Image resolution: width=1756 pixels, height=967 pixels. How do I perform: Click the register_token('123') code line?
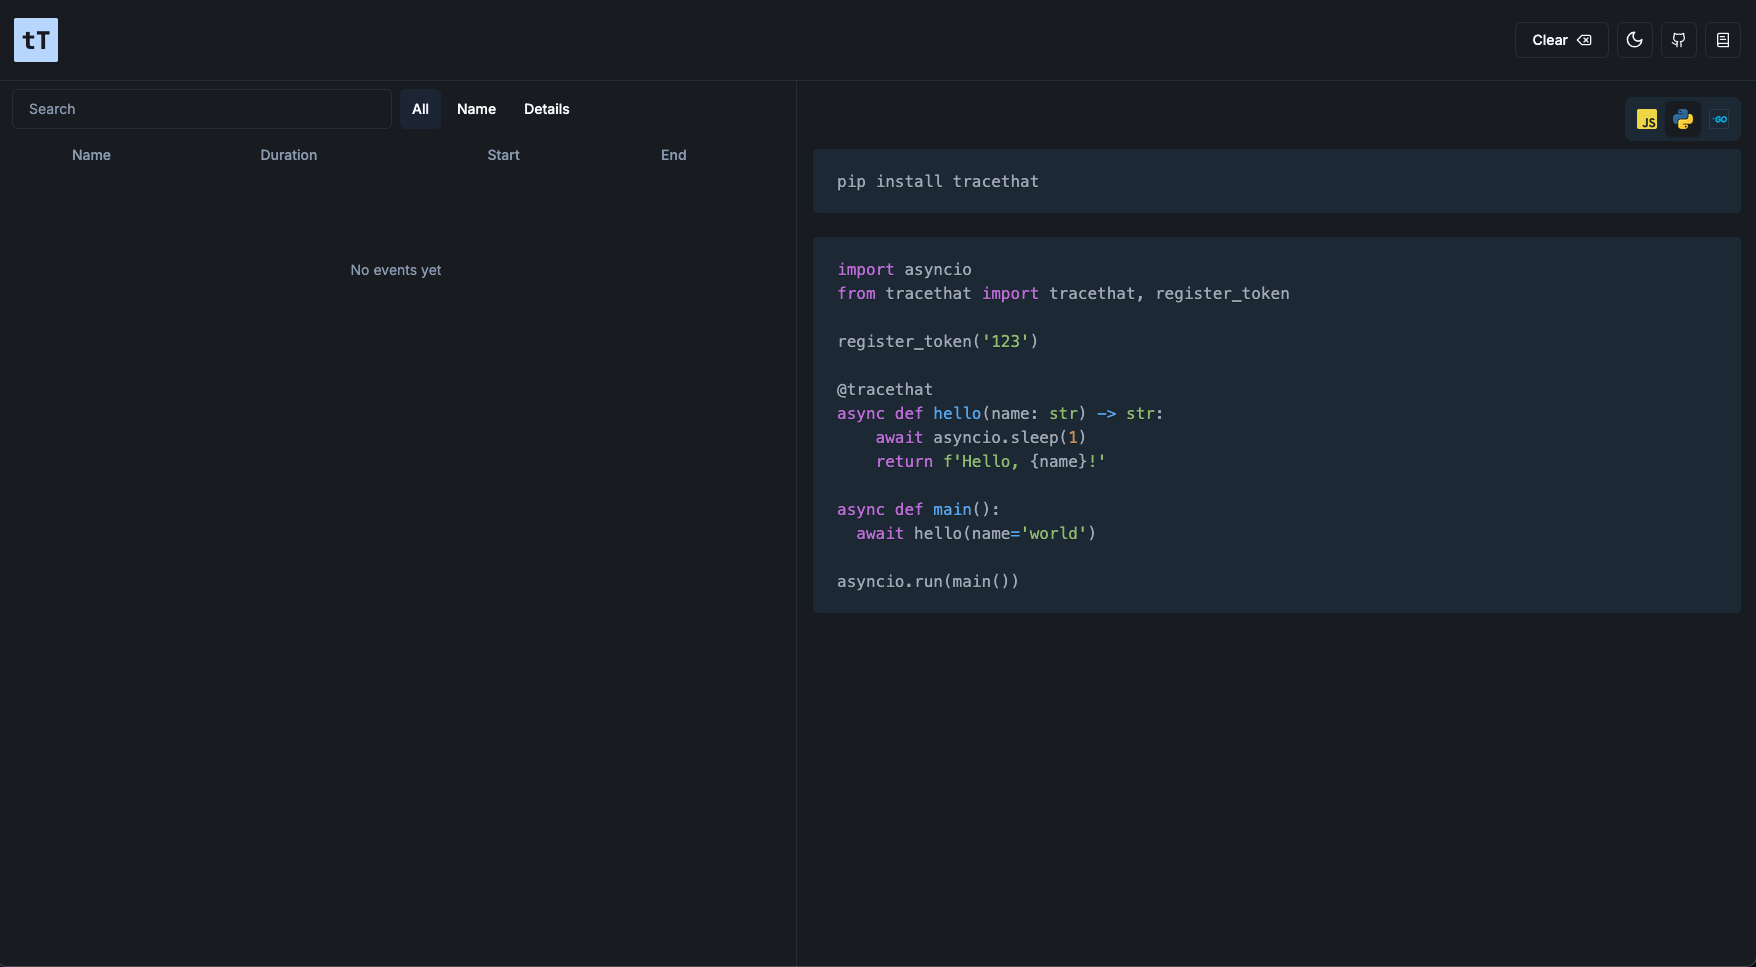(938, 341)
